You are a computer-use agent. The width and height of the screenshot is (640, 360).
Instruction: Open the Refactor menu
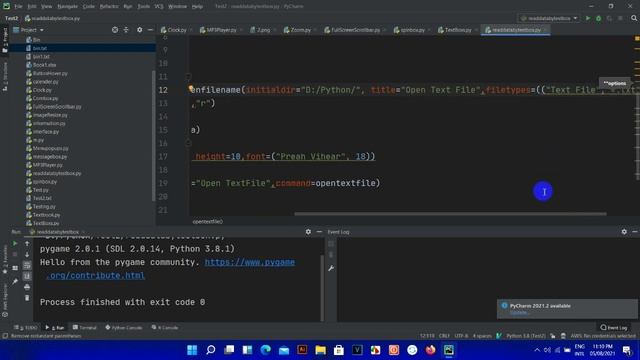(x=109, y=7)
